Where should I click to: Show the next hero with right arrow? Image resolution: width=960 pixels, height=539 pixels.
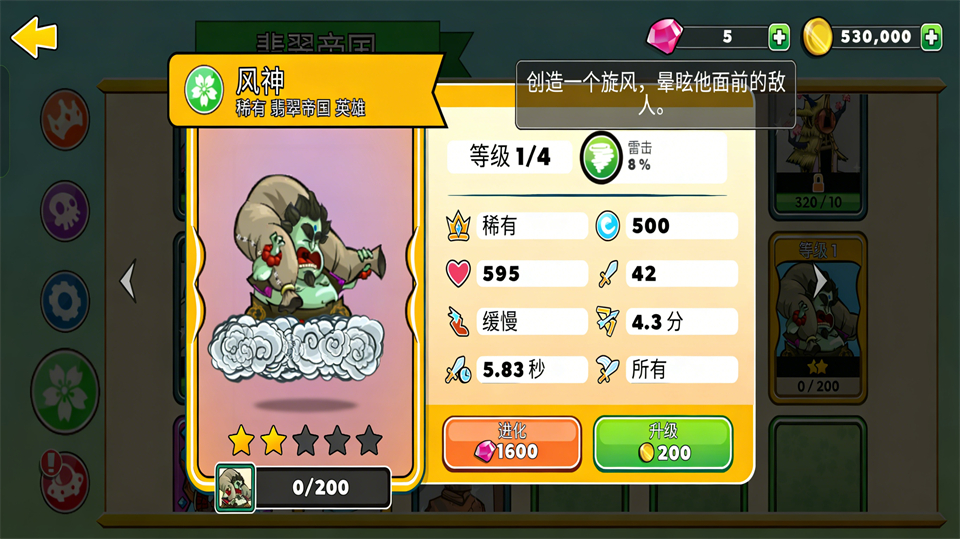tap(819, 281)
